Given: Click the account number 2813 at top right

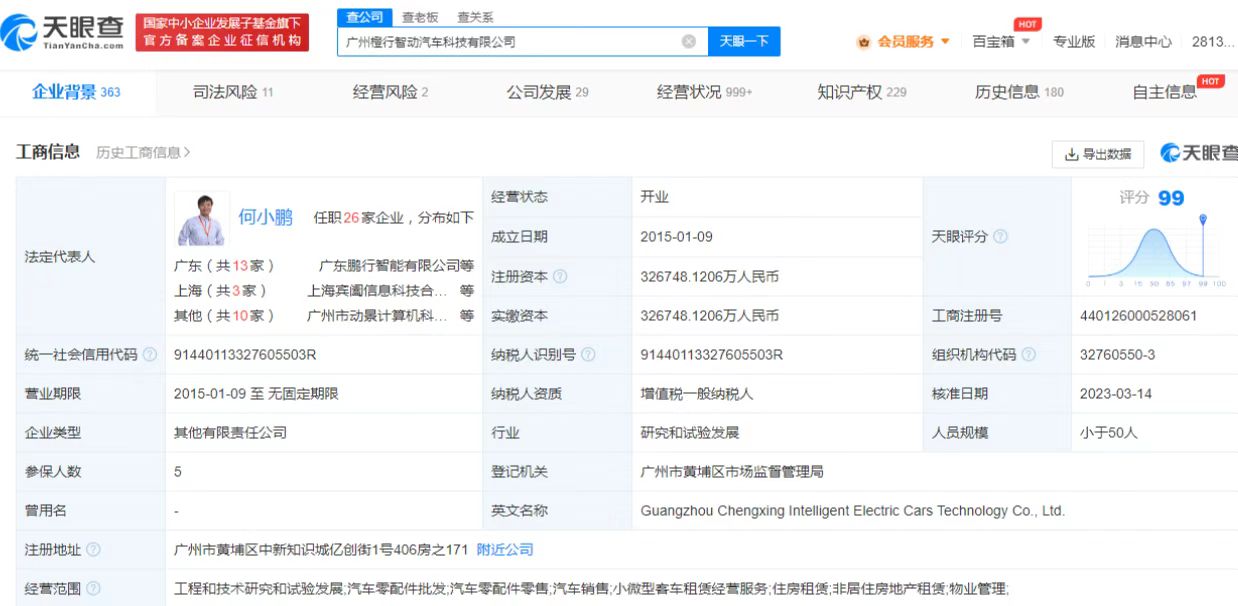Looking at the screenshot, I should point(1213,42).
